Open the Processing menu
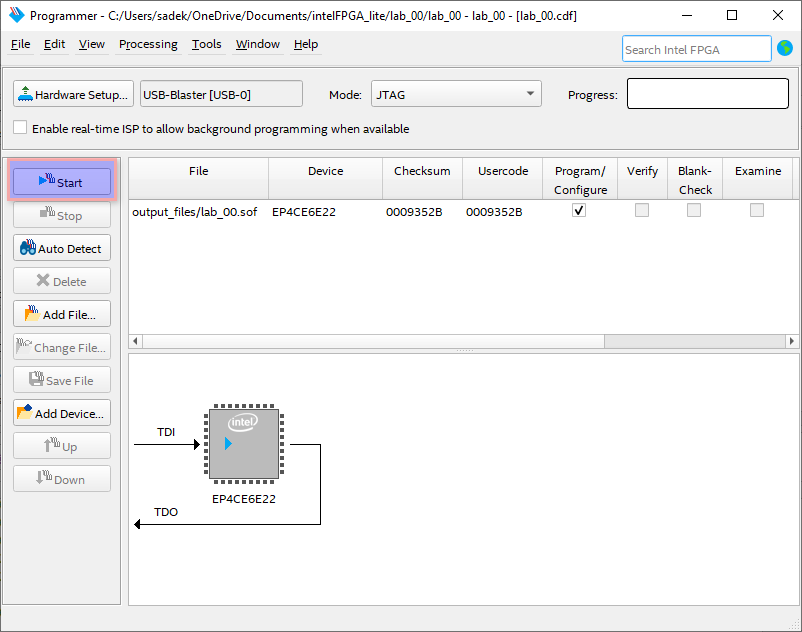This screenshot has width=802, height=632. click(x=148, y=44)
